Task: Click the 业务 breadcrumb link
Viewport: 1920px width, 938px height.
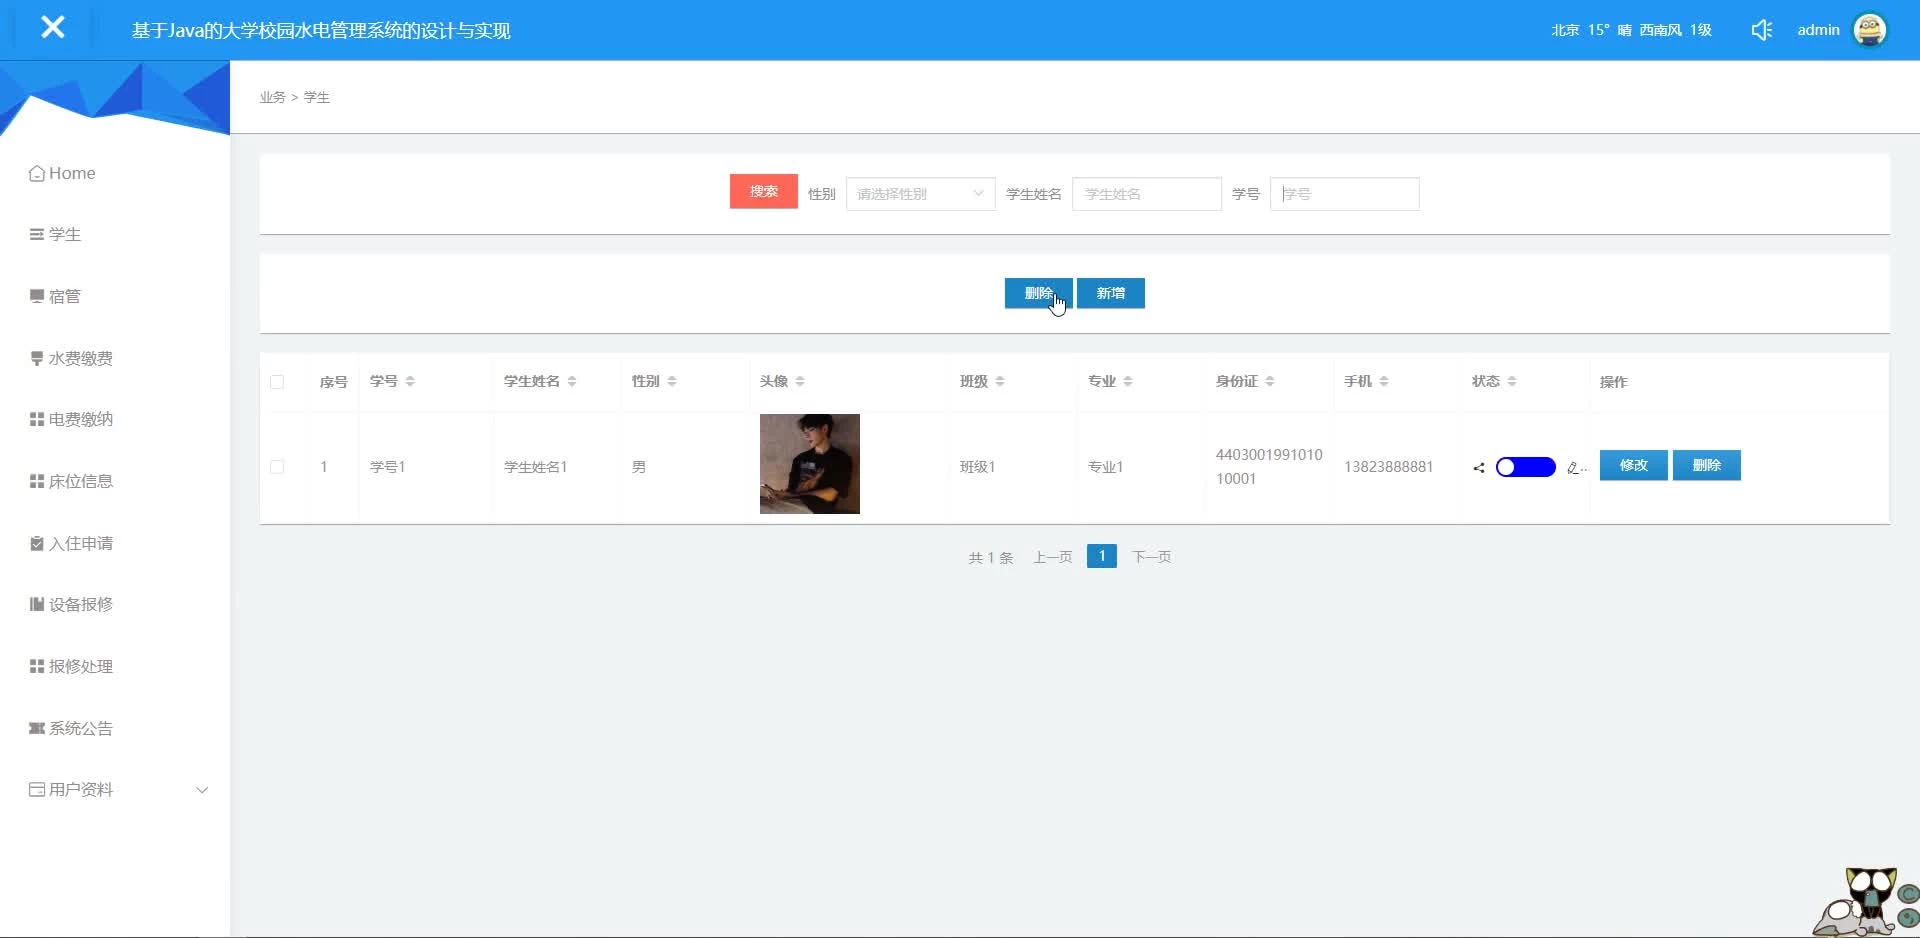Action: (272, 97)
